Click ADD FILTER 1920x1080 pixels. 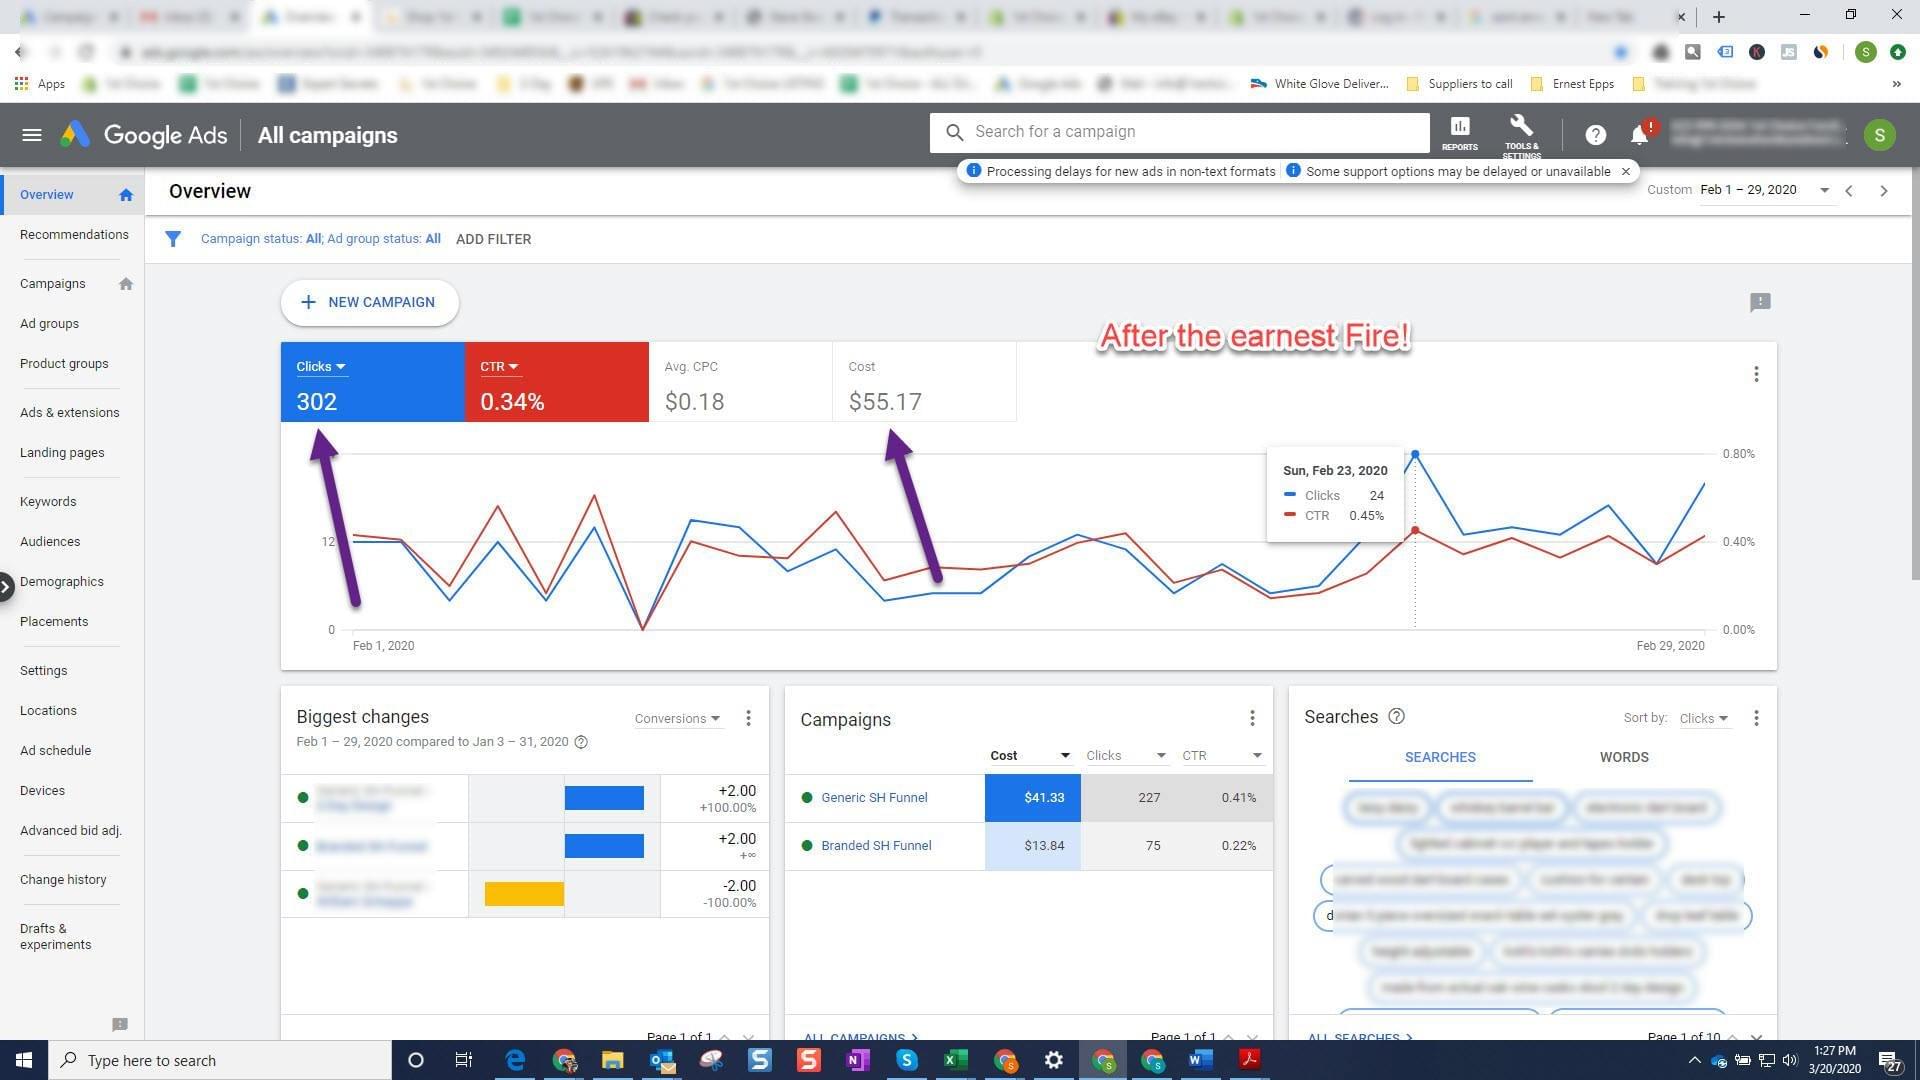pyautogui.click(x=493, y=239)
